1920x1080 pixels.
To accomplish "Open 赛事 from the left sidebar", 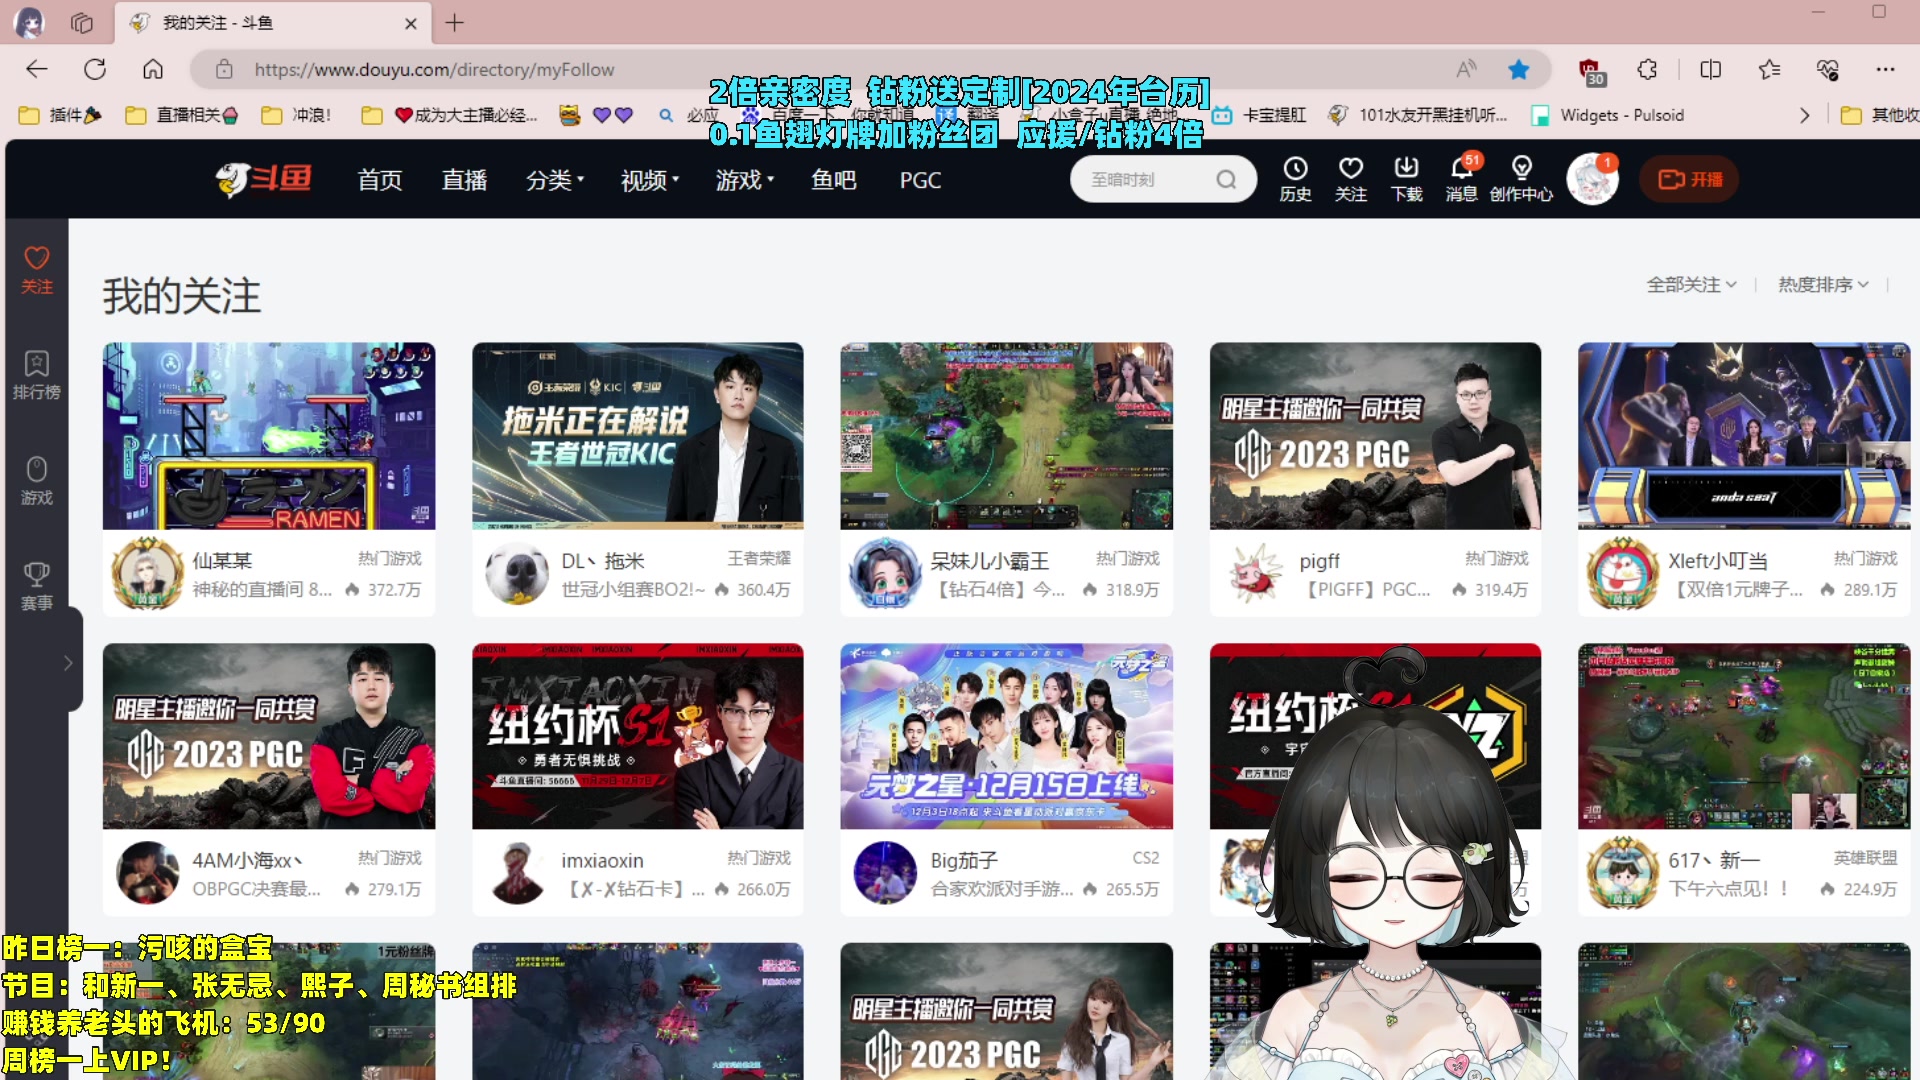I will click(37, 582).
